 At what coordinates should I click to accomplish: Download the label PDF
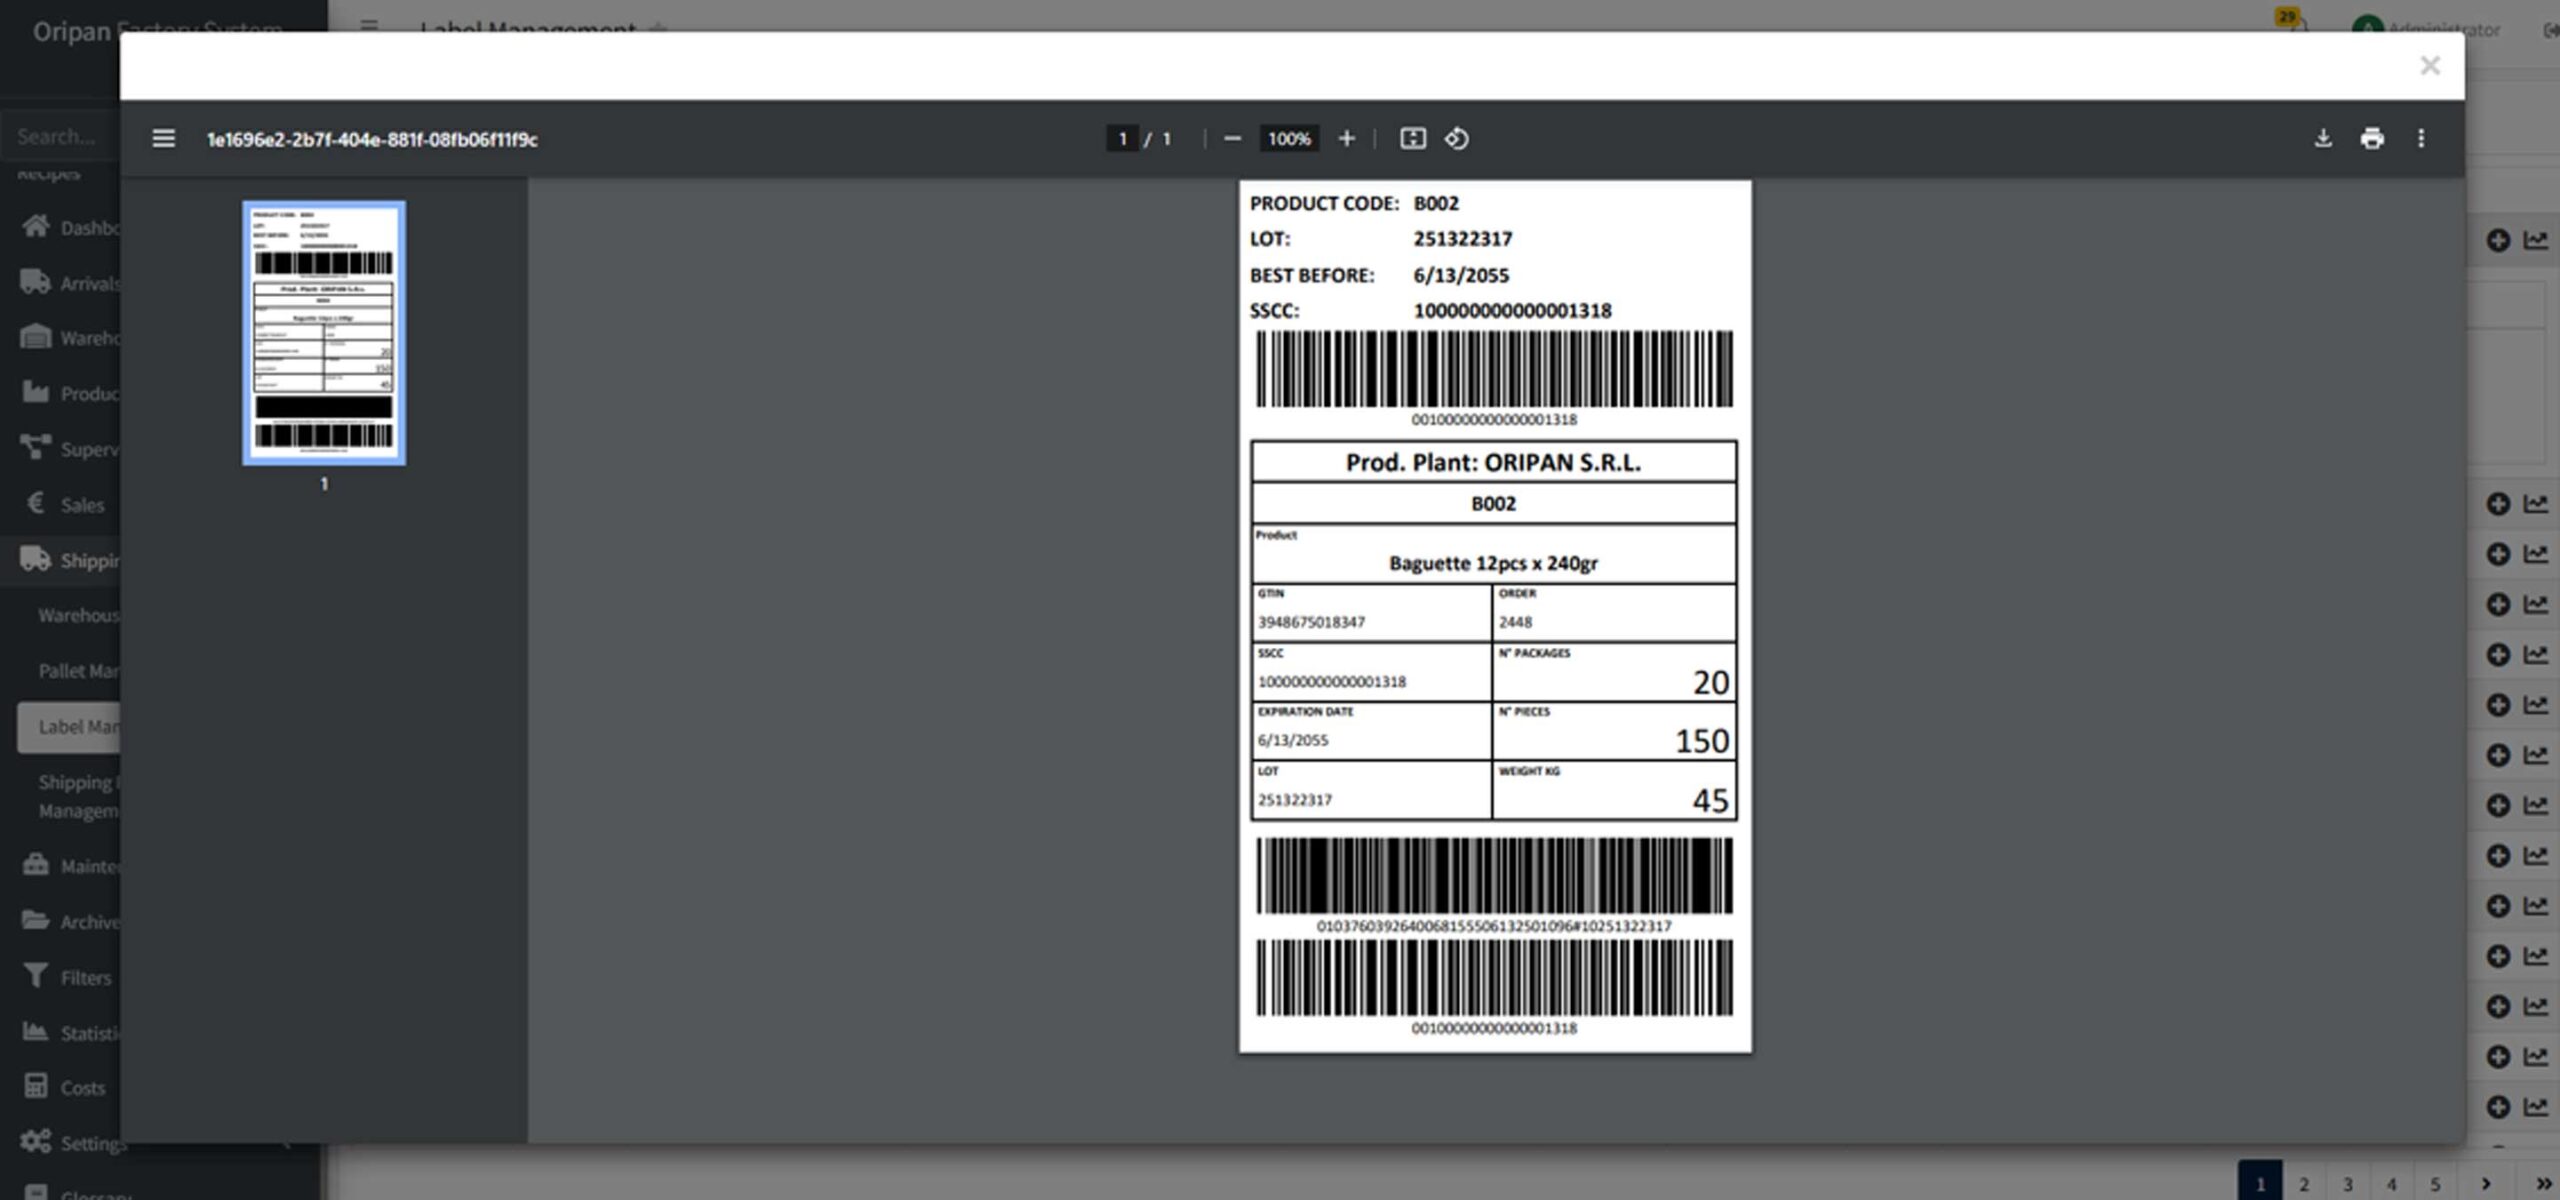pos(2323,138)
